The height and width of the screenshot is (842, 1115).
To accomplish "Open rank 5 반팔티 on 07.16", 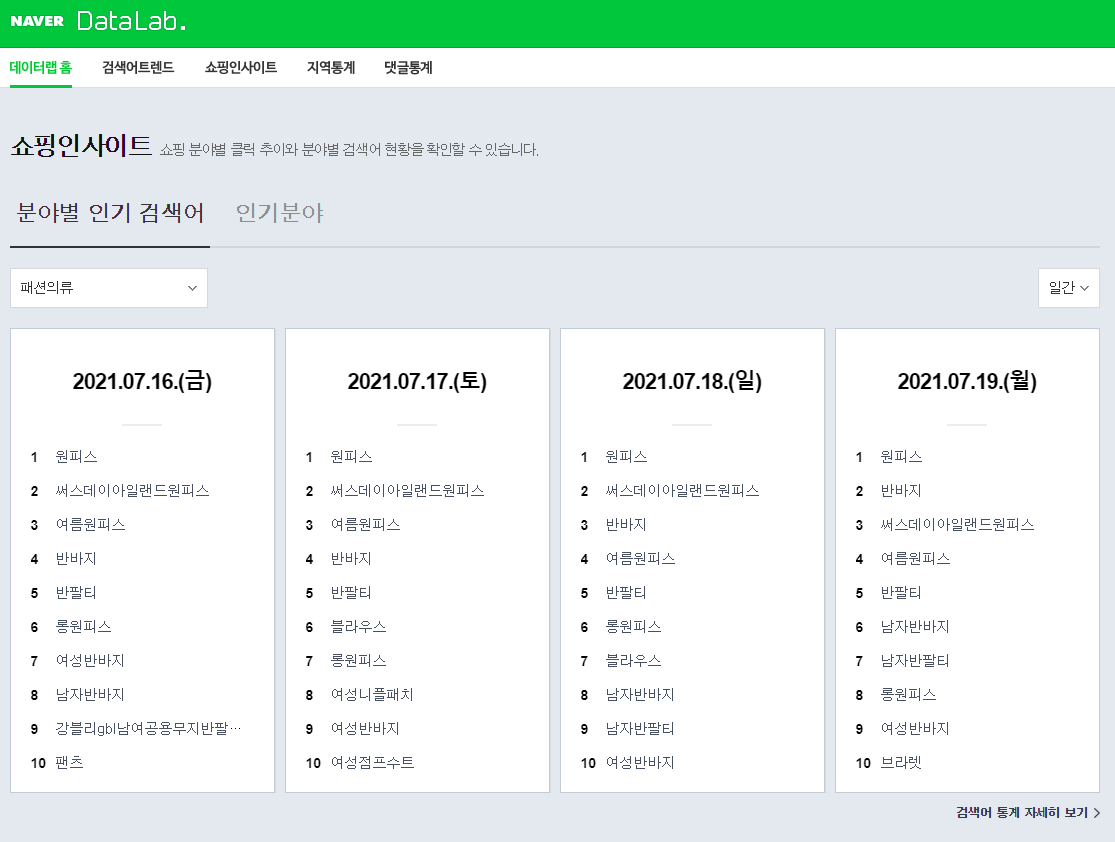I will (76, 593).
